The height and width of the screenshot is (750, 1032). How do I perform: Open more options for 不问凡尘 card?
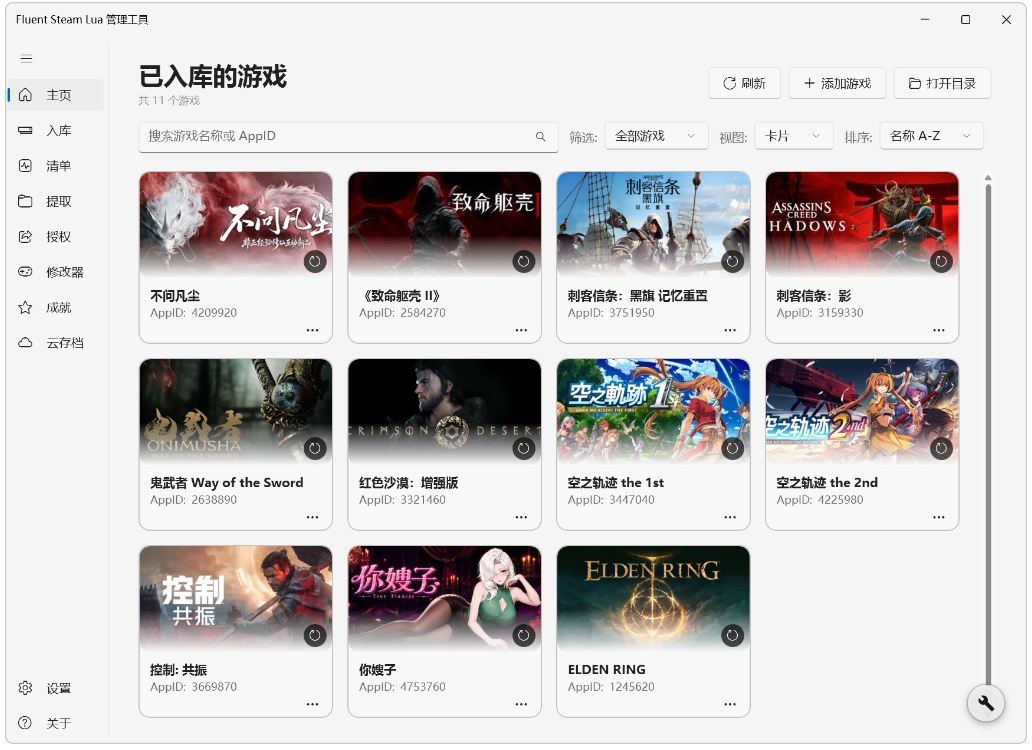313,330
